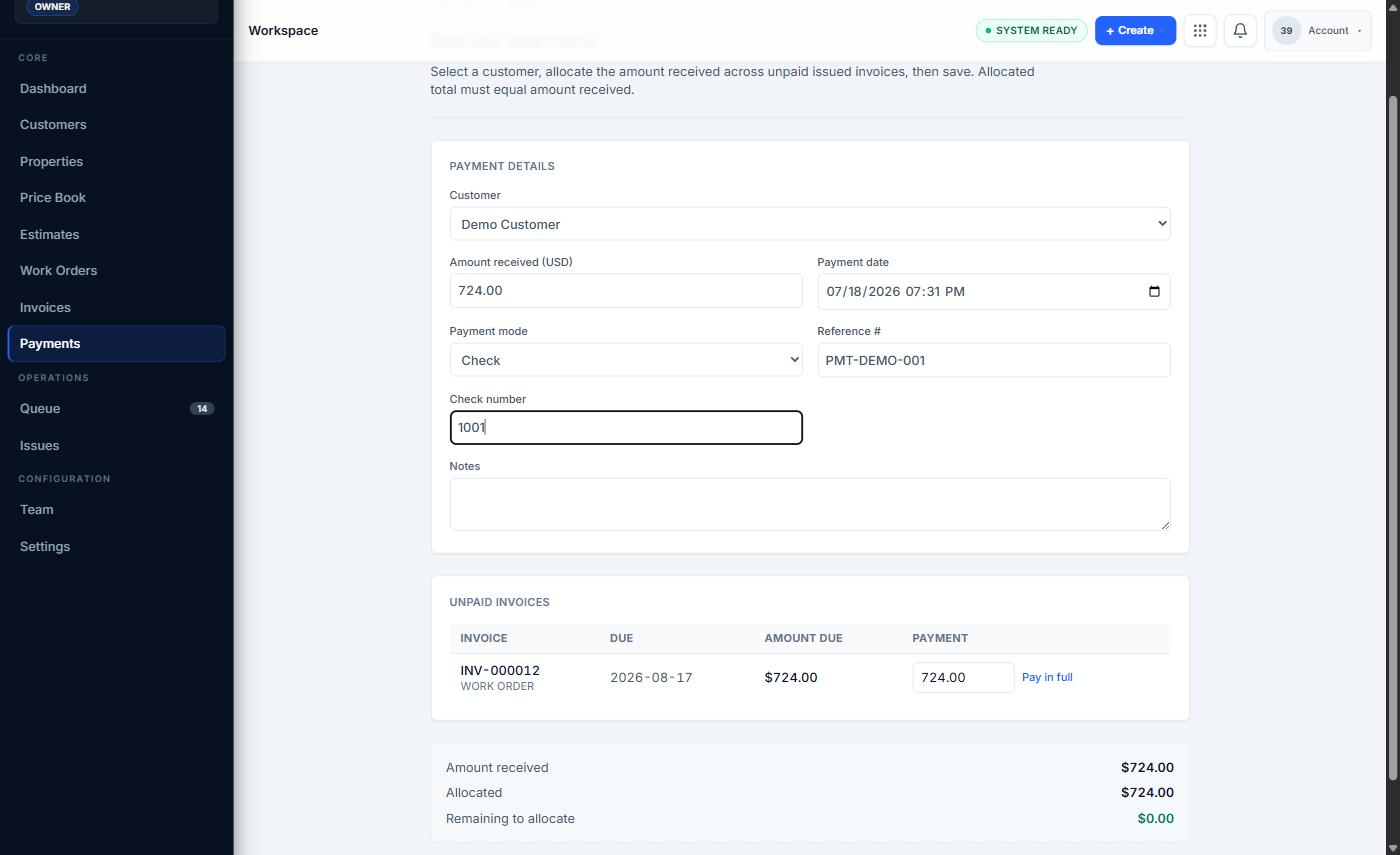
Task: Click the + Create button
Action: (1135, 30)
